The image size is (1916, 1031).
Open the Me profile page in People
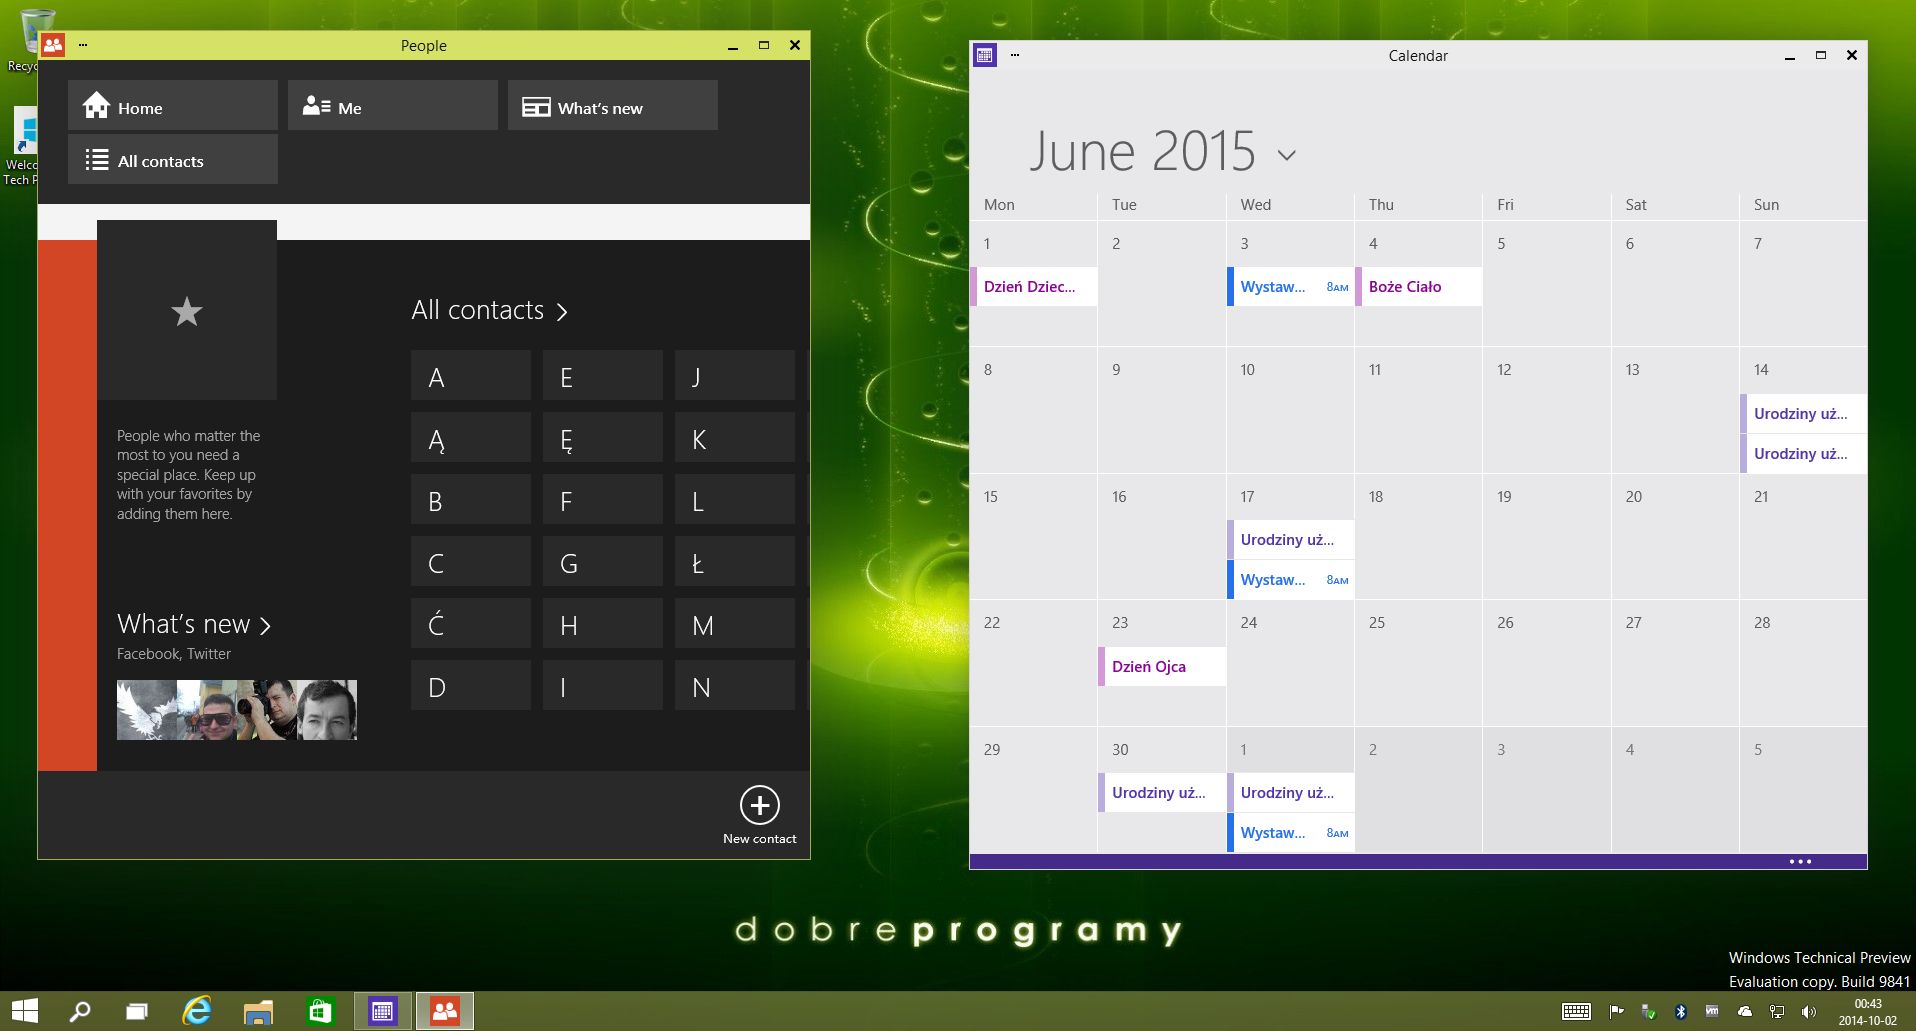(x=393, y=105)
